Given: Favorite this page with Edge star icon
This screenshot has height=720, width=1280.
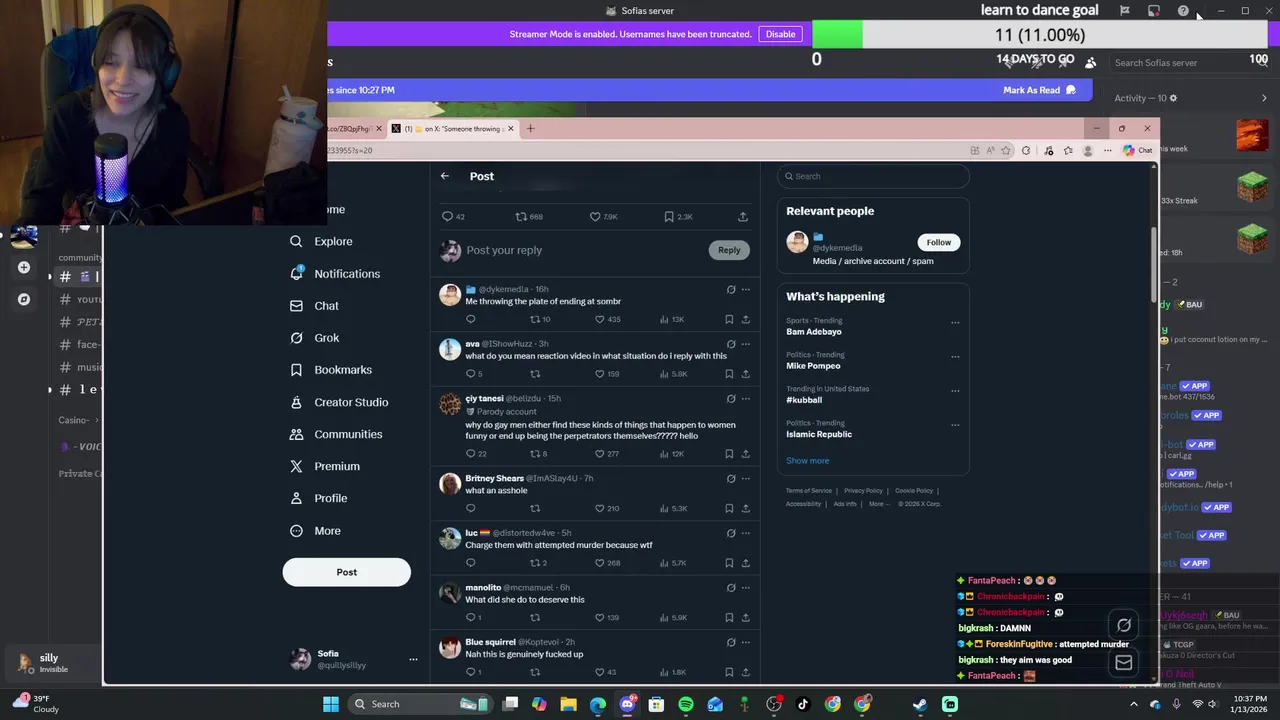Looking at the screenshot, I should [x=1007, y=150].
